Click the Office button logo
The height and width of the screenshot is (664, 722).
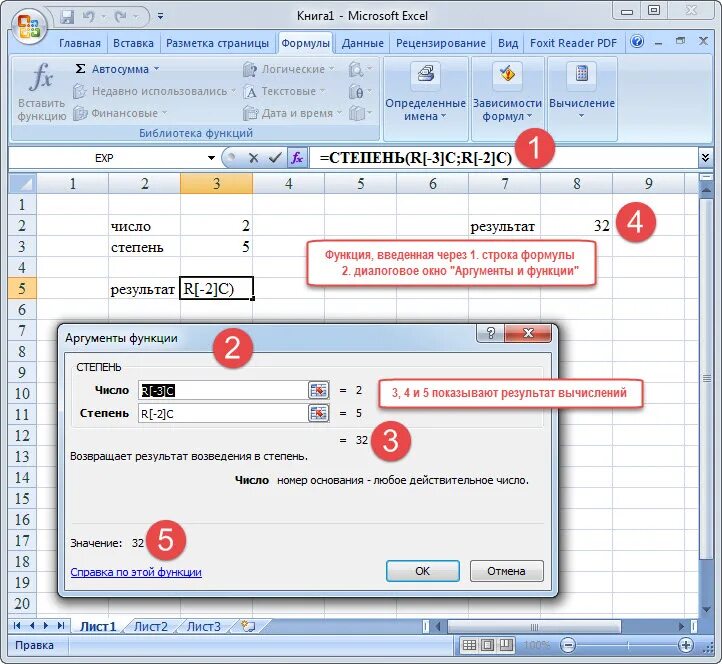[x=29, y=27]
